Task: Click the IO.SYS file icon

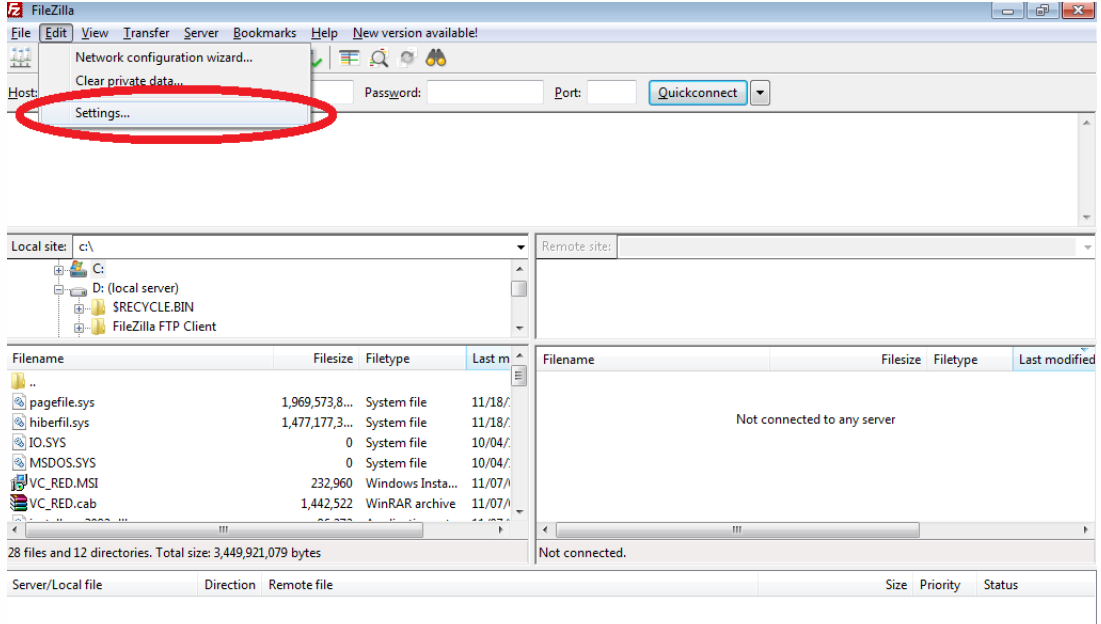Action: pyautogui.click(x=19, y=443)
